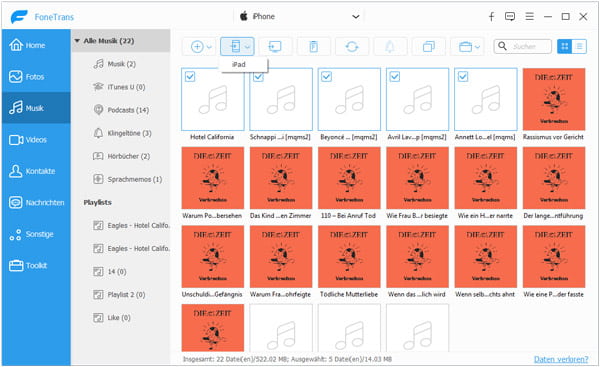The width and height of the screenshot is (600, 367).
Task: Open Videos section in sidebar
Action: click(36, 140)
